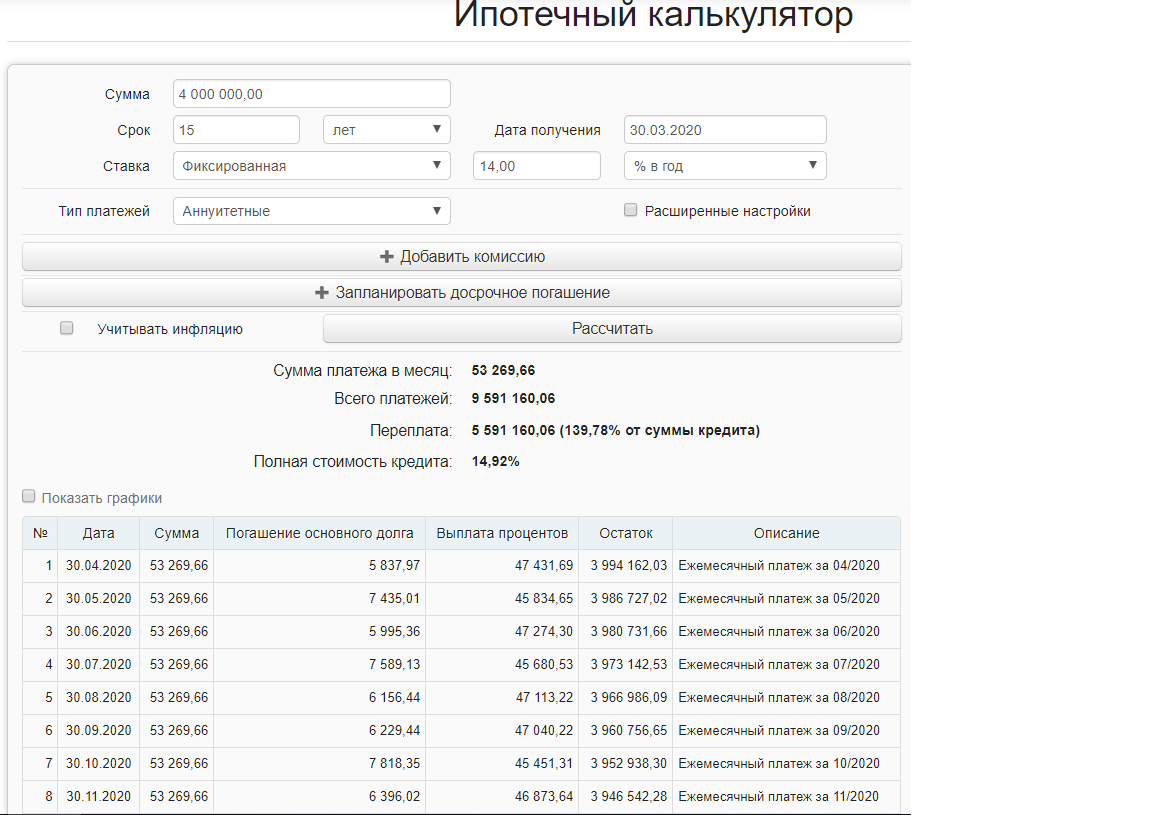Image resolution: width=1152 pixels, height=815 pixels.
Task: Click the total payments value 9 591 160,06
Action: point(514,398)
